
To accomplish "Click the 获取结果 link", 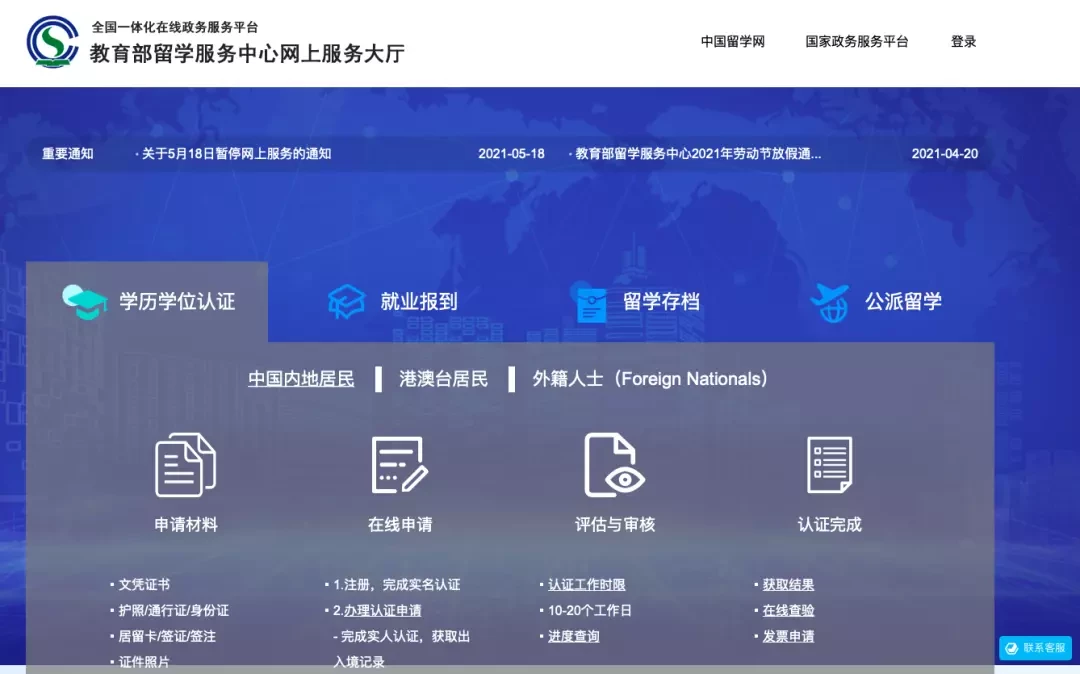I will [x=788, y=585].
